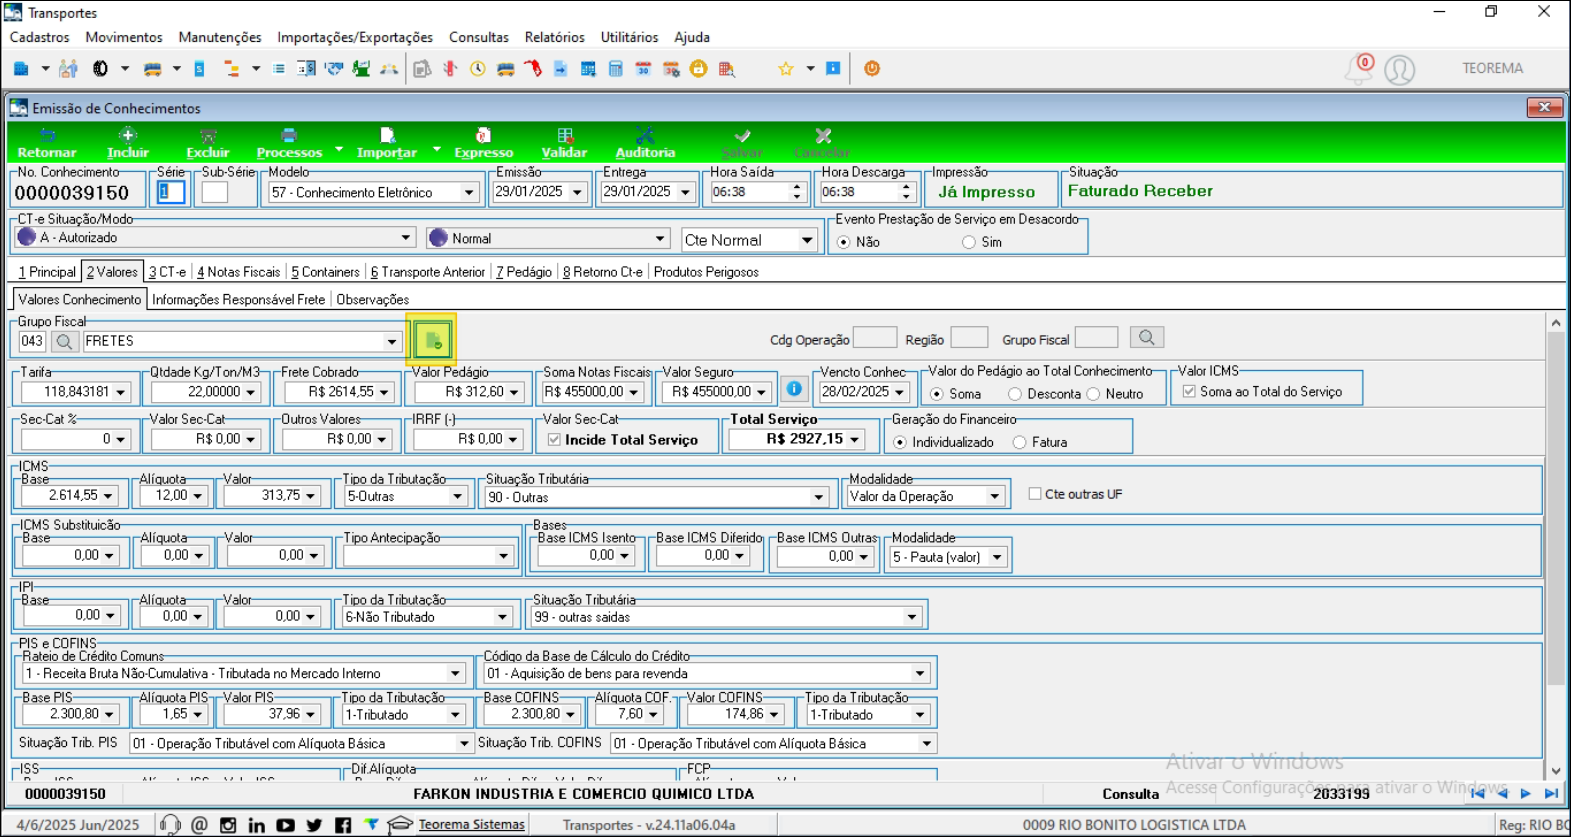Open ICMS Modalidade Valor da Operação dropdown
Screen dimensions: 1571x837
[x=994, y=496]
